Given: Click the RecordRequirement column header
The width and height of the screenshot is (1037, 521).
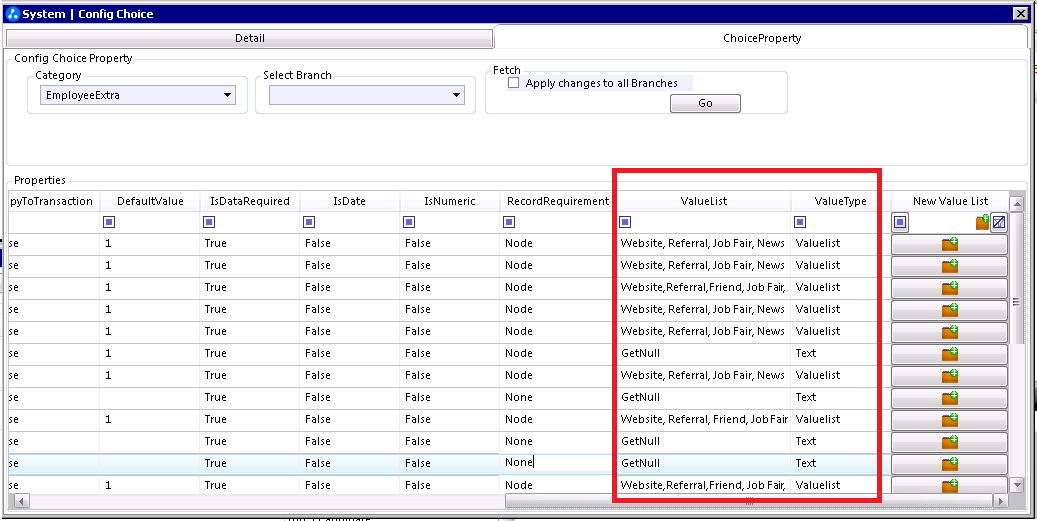Looking at the screenshot, I should 558,201.
